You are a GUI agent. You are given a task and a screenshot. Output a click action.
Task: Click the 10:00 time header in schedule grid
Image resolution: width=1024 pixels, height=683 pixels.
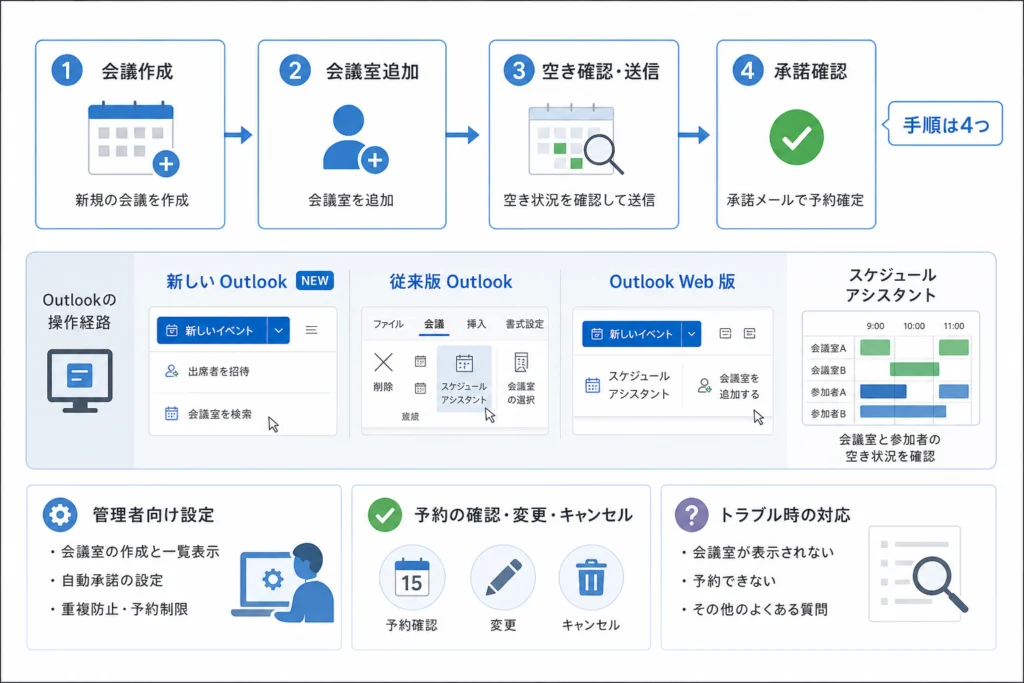914,326
